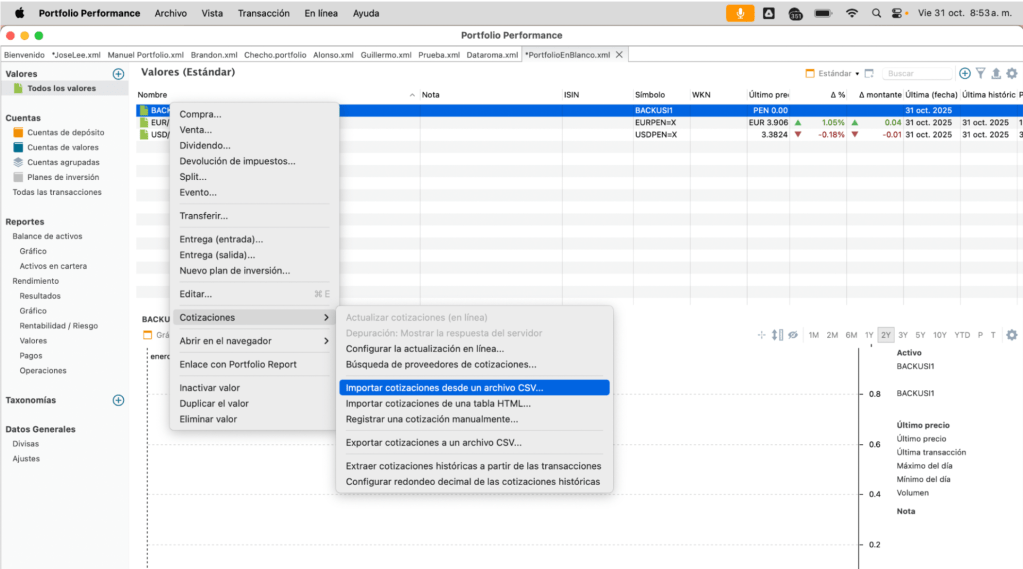Open Cuentas de depósito in sidebar
Viewport: 1023px width, 569px height.
point(65,132)
